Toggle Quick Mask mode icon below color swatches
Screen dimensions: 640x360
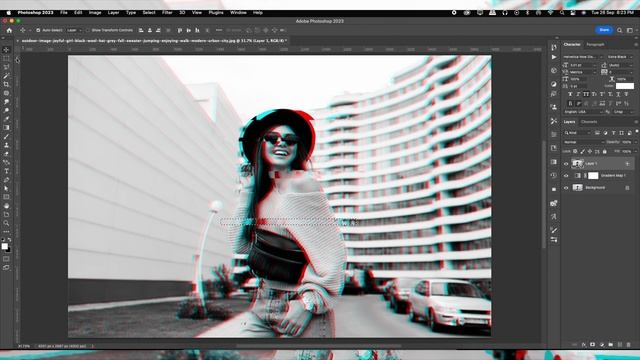6,259
